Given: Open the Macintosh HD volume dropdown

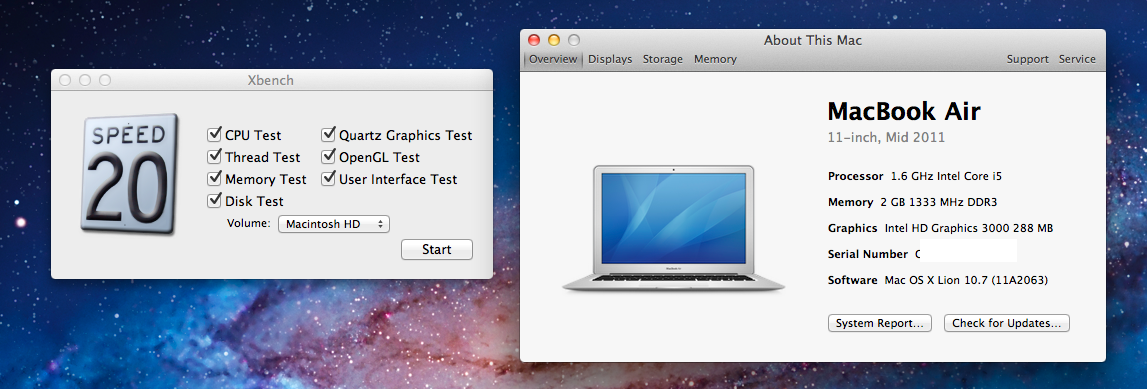Looking at the screenshot, I should pos(334,224).
